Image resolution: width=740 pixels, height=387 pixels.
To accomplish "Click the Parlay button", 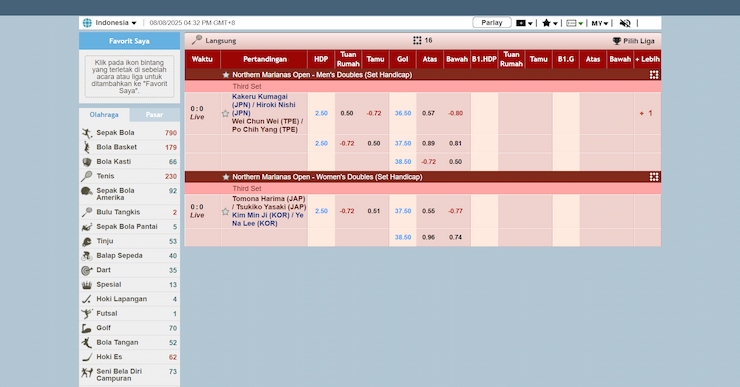I will click(x=492, y=23).
